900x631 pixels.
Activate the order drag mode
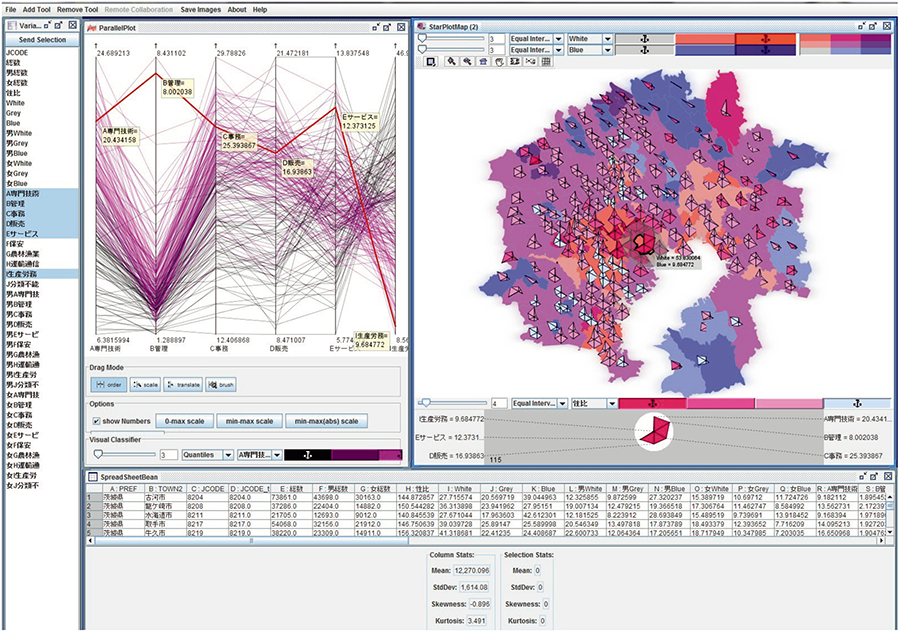(x=109, y=383)
